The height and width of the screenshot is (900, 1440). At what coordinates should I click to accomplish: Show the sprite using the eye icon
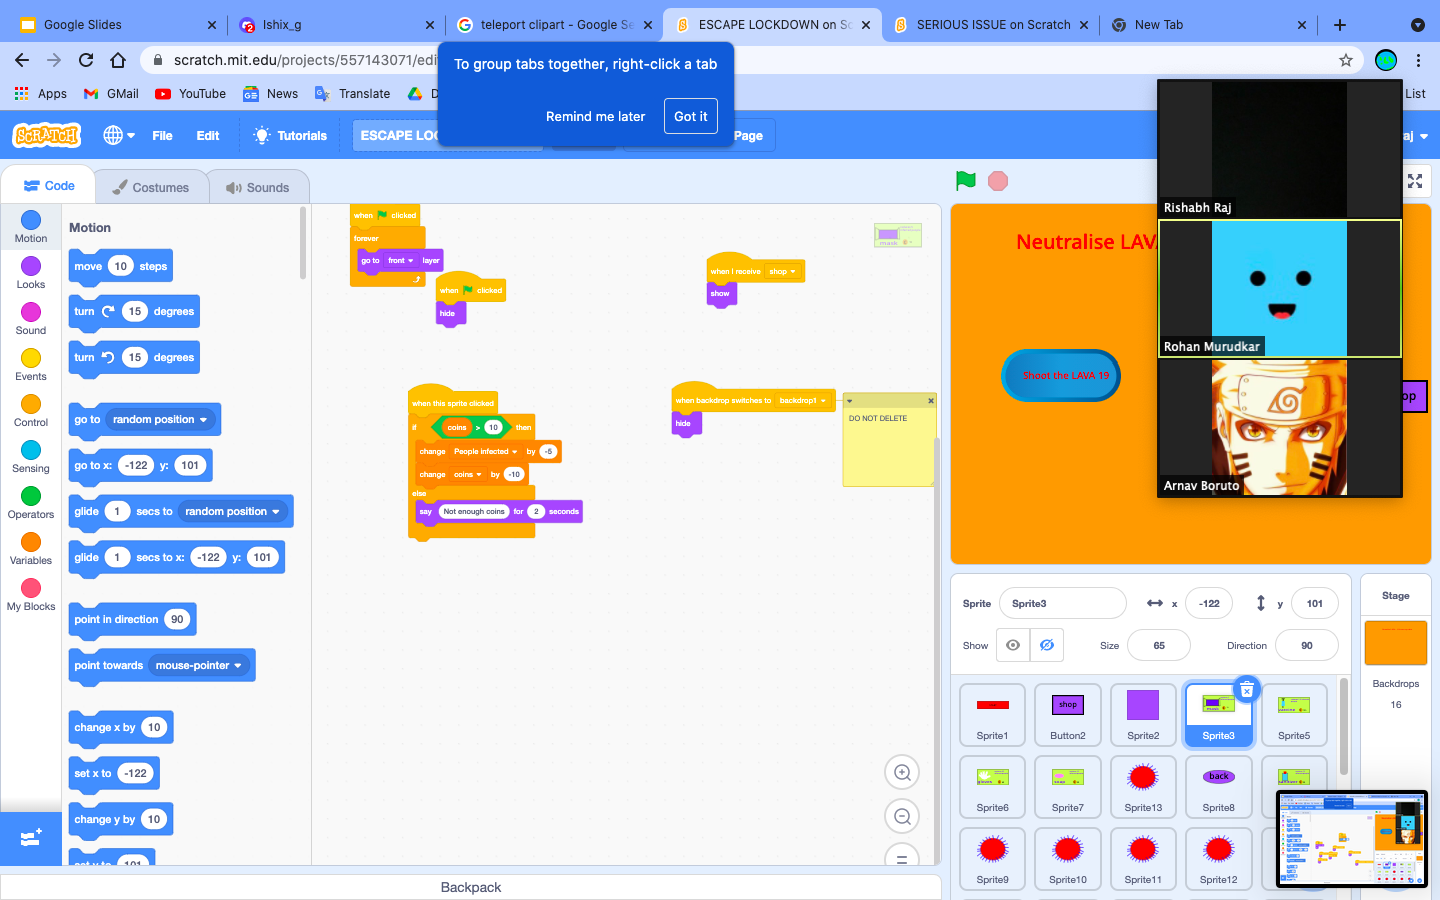coord(1013,645)
